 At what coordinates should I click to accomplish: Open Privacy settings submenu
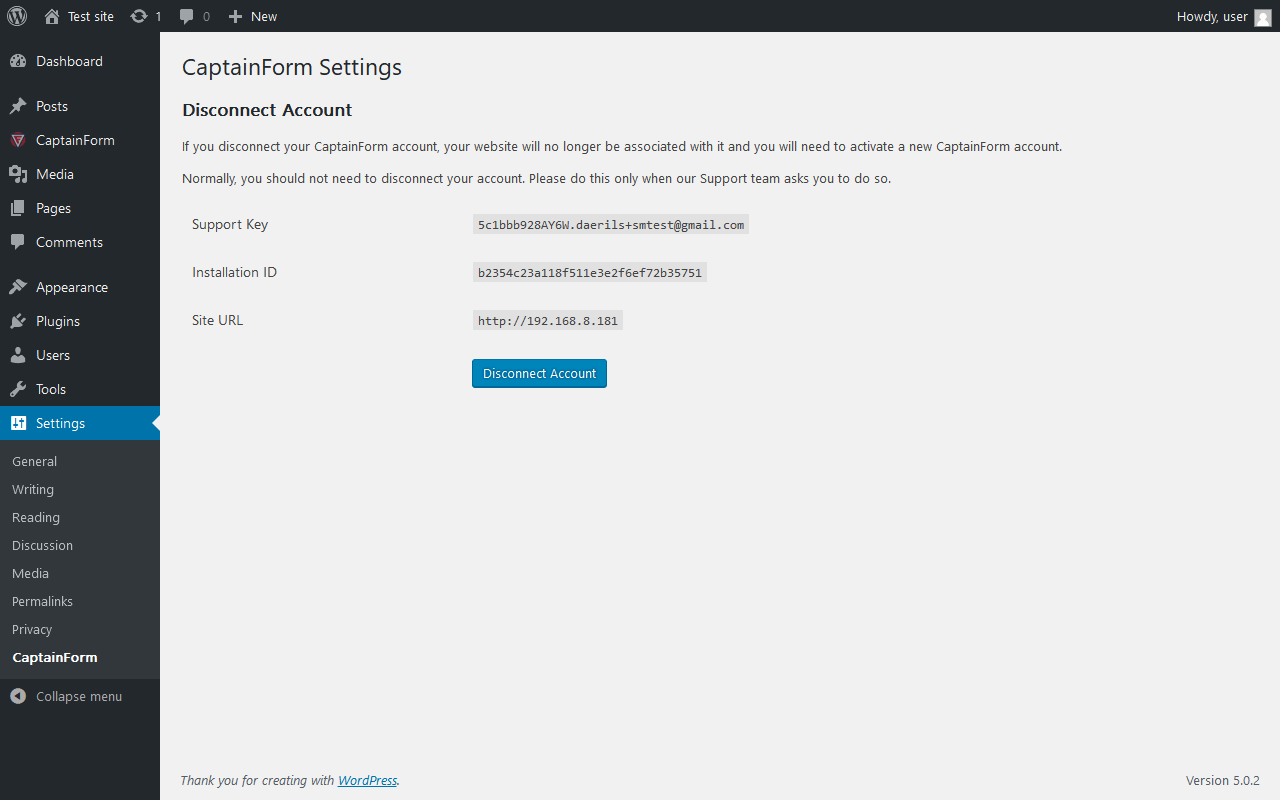32,629
